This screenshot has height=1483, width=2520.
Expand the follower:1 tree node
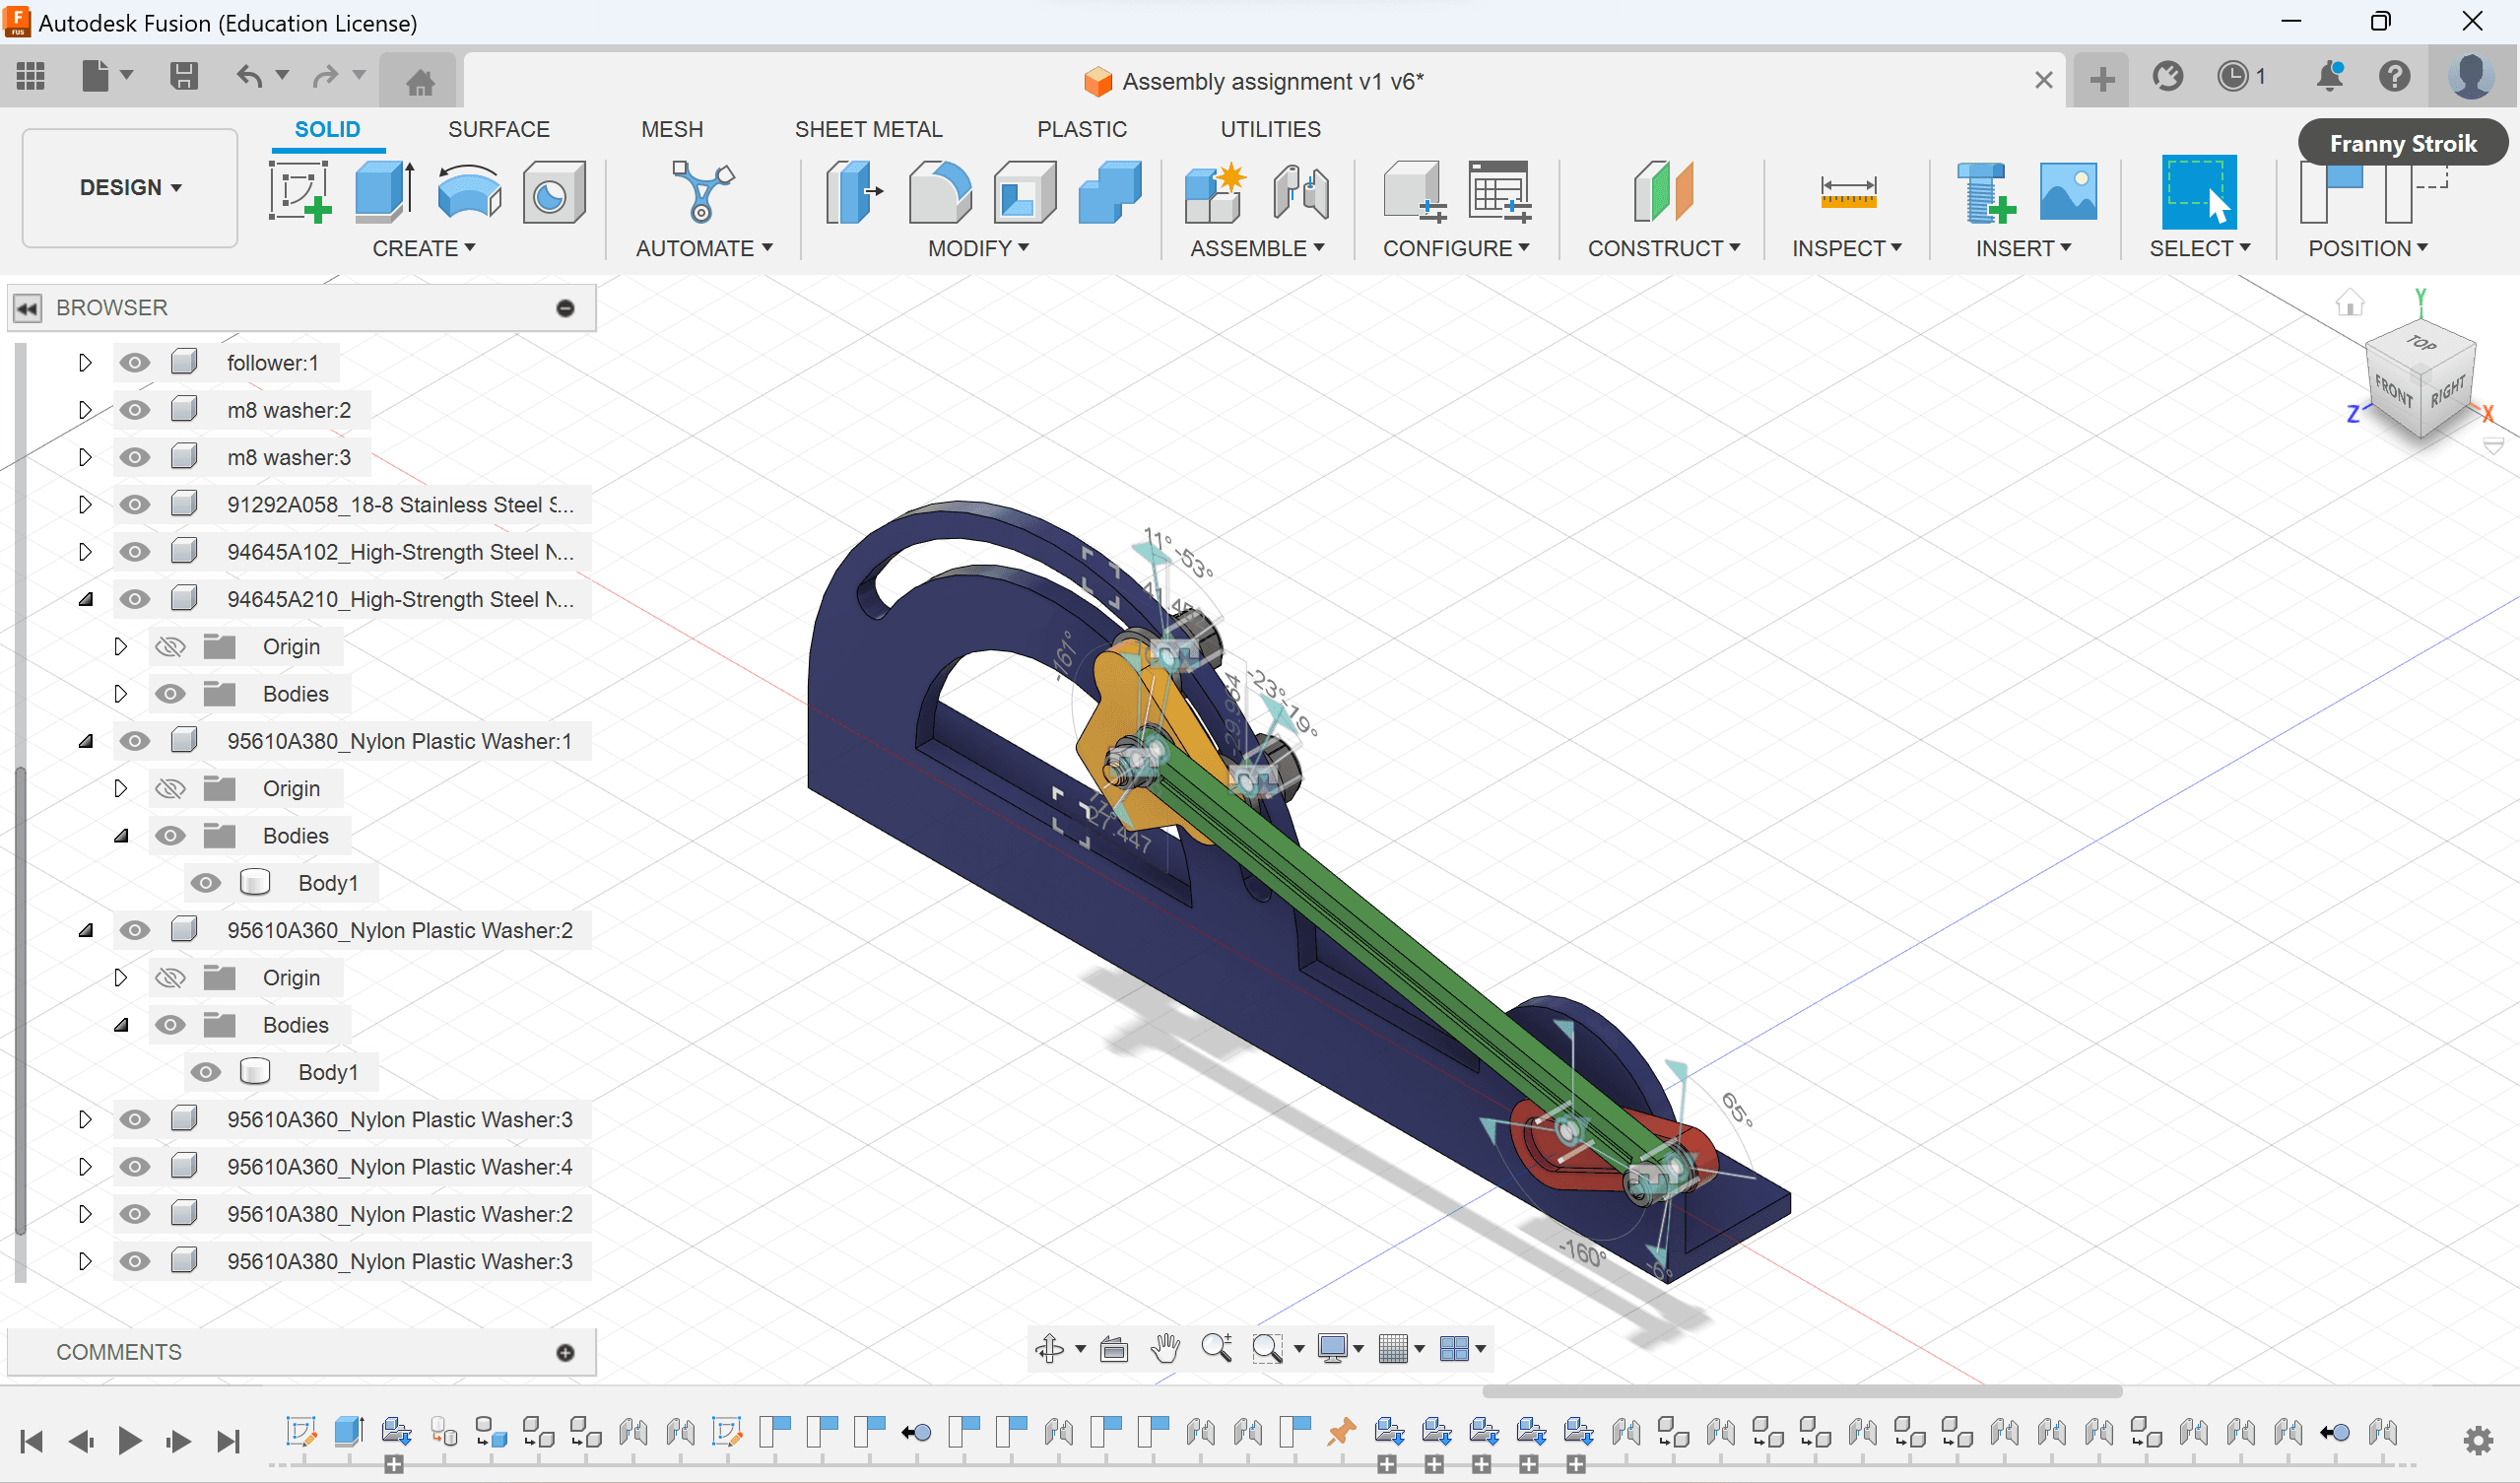coord(85,362)
